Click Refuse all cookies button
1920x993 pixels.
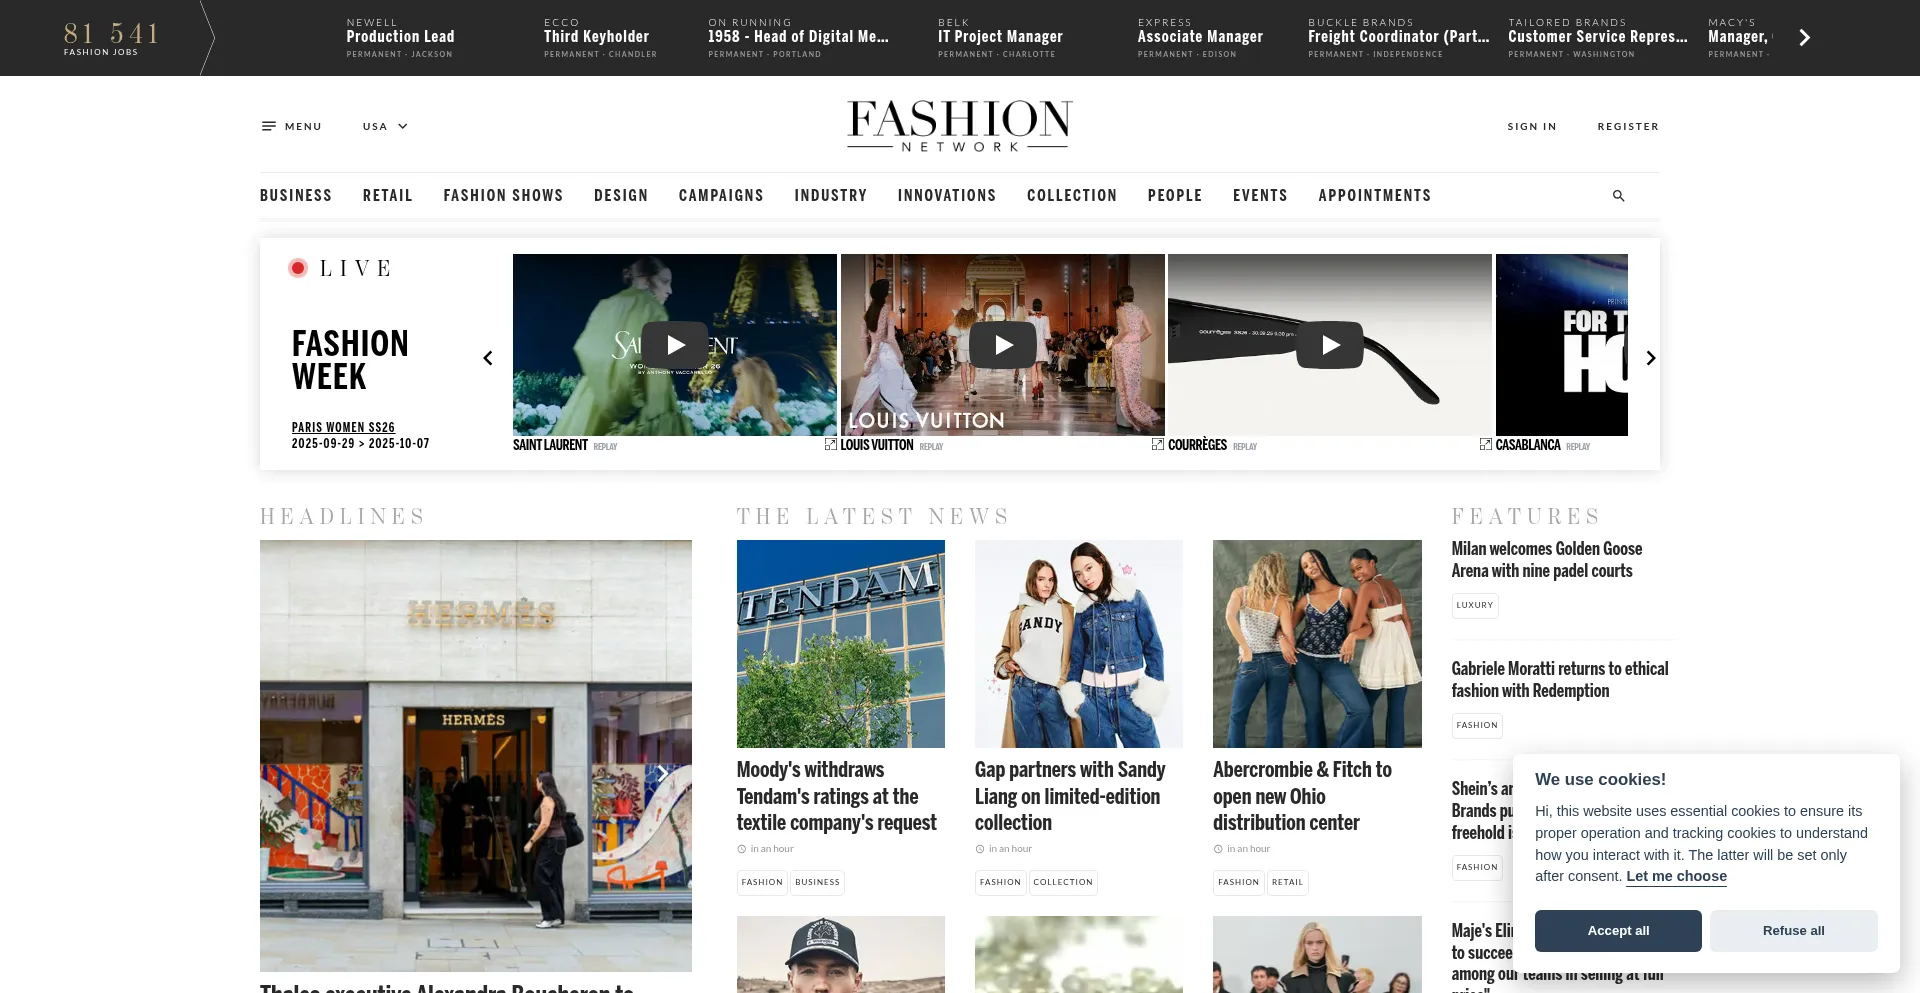pos(1793,931)
